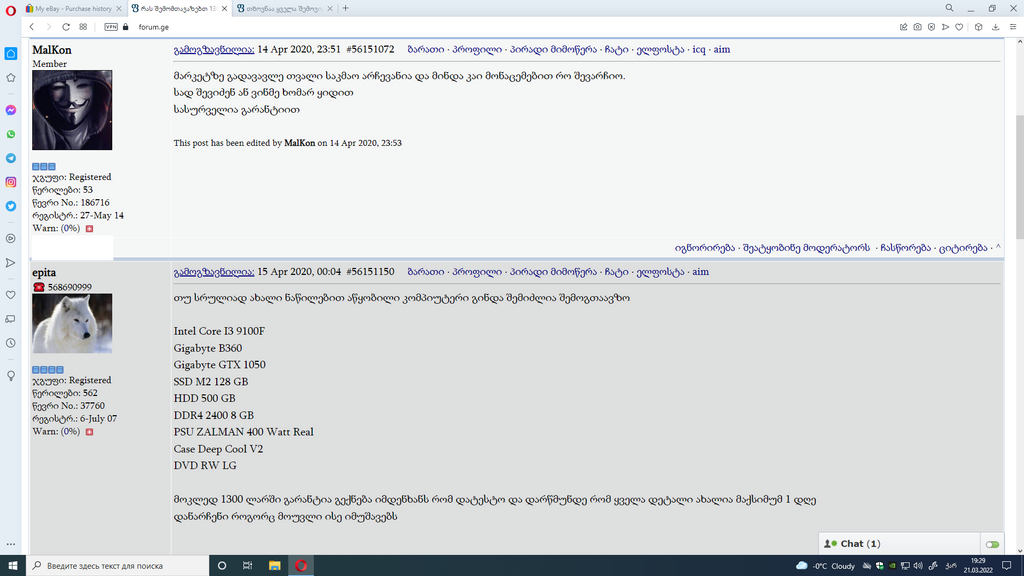Open a new tab with plus
1024x576 pixels.
tap(345, 8)
